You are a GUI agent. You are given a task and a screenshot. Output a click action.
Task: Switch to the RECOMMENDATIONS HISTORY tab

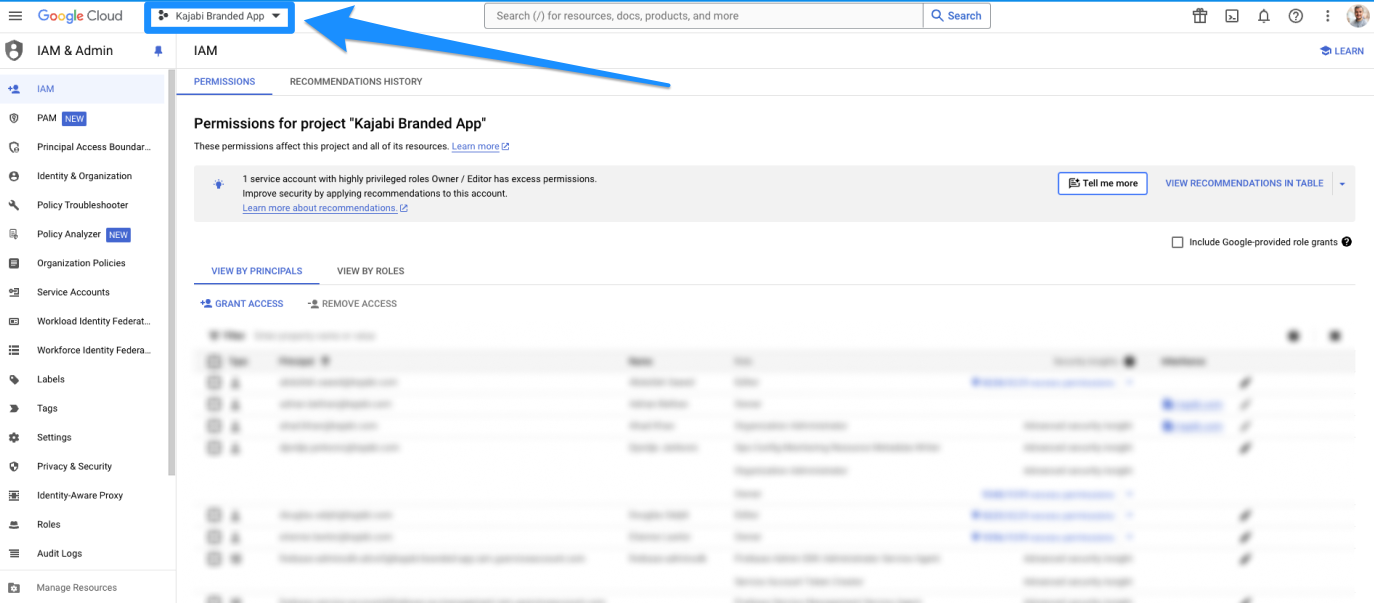[358, 81]
